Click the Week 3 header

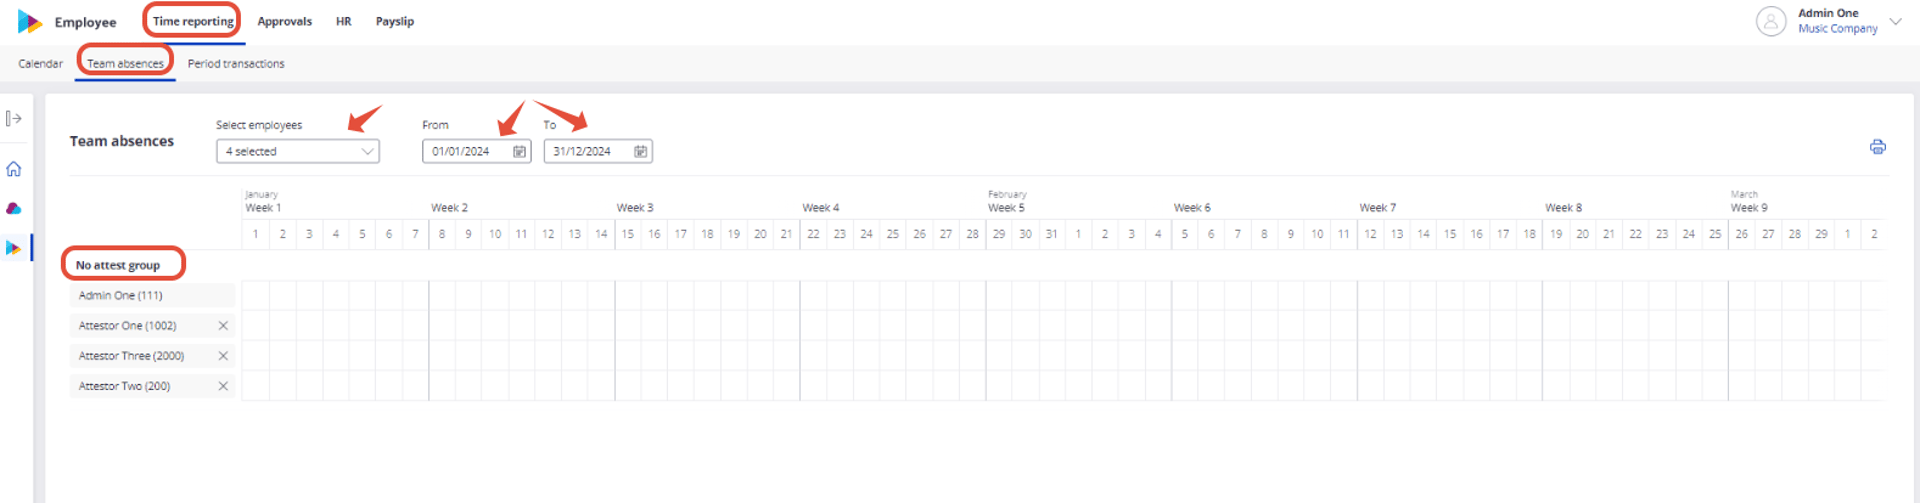point(635,208)
